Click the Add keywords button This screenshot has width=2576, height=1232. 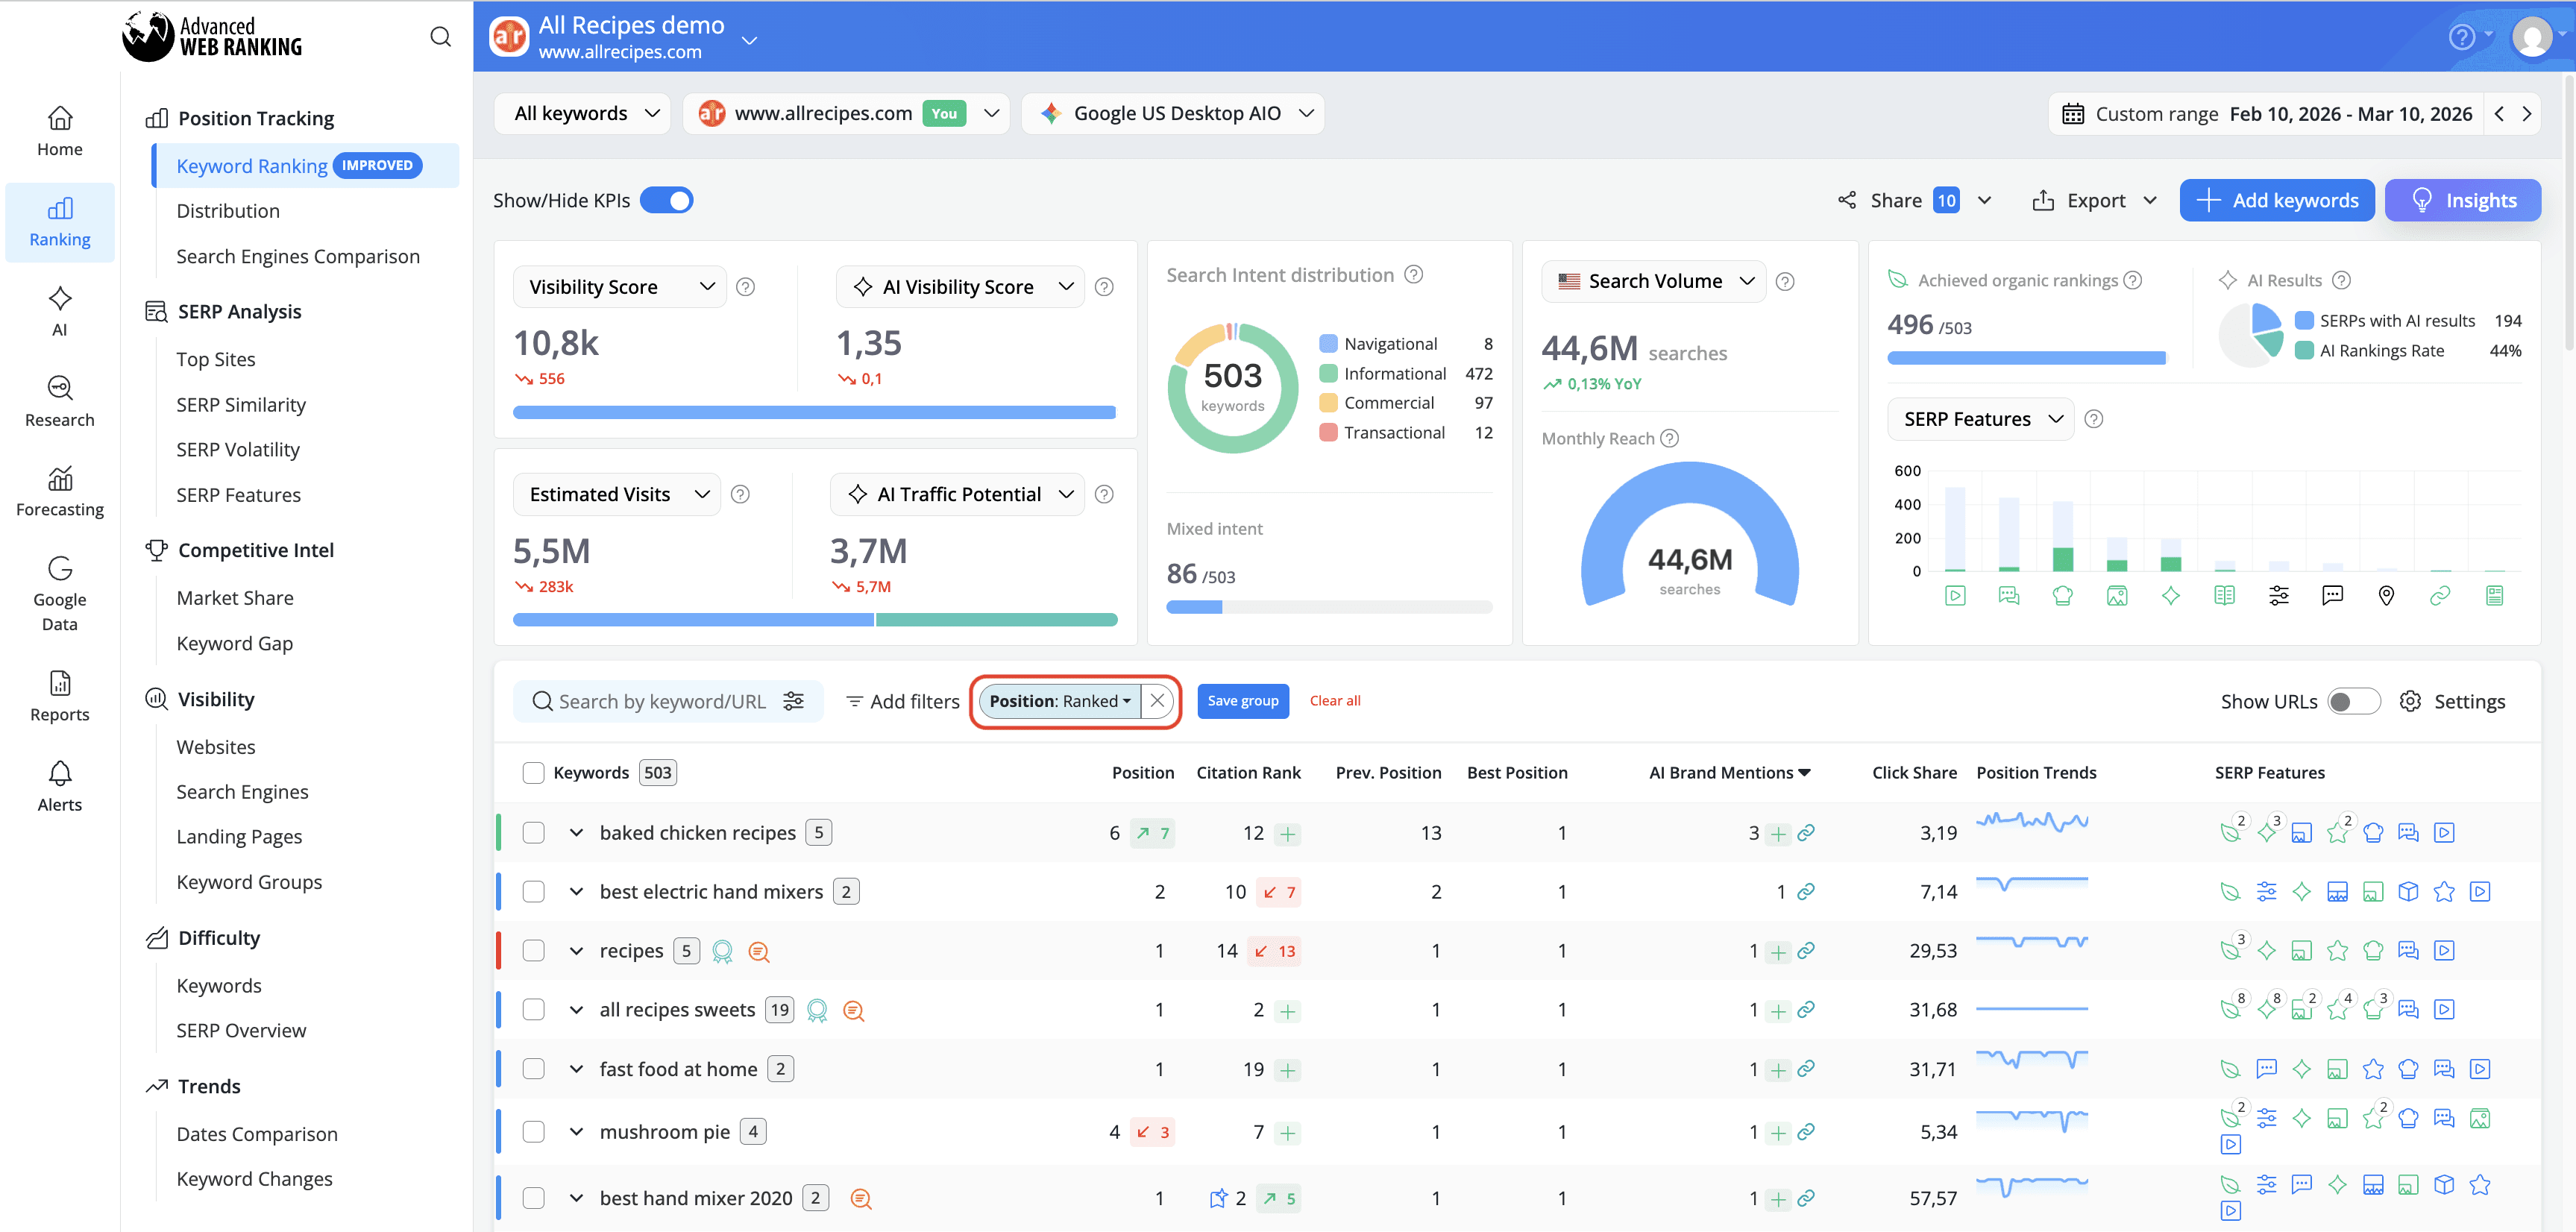2277,200
